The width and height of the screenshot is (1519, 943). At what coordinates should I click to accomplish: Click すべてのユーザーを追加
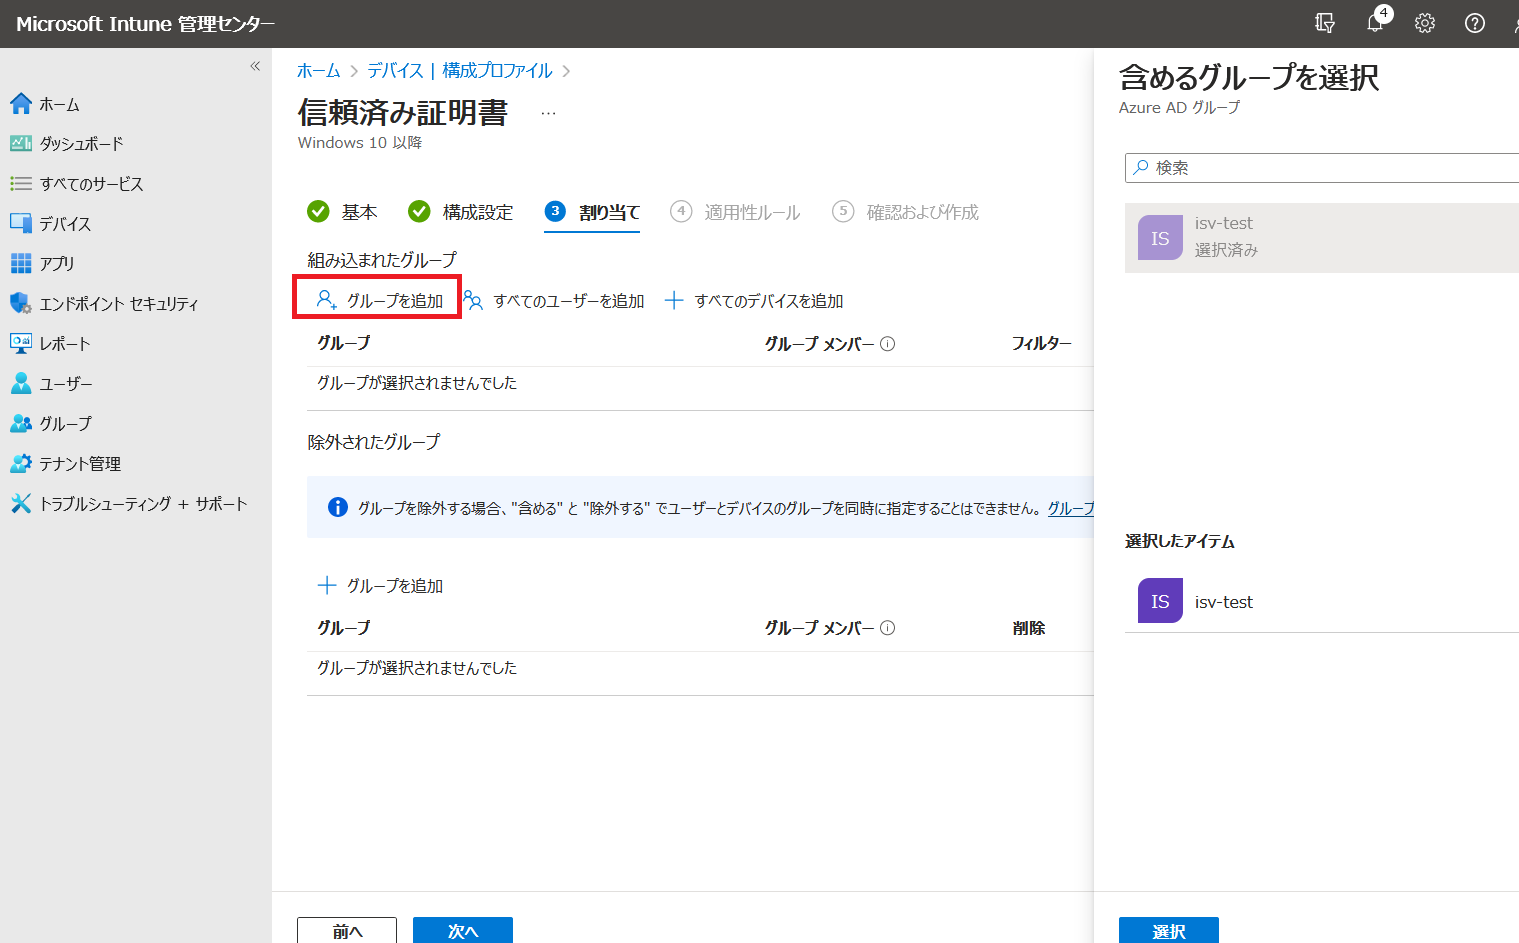554,301
